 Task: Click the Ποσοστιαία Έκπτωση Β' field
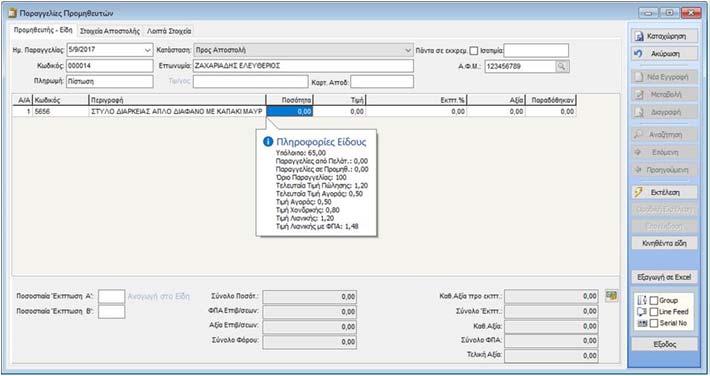111,311
